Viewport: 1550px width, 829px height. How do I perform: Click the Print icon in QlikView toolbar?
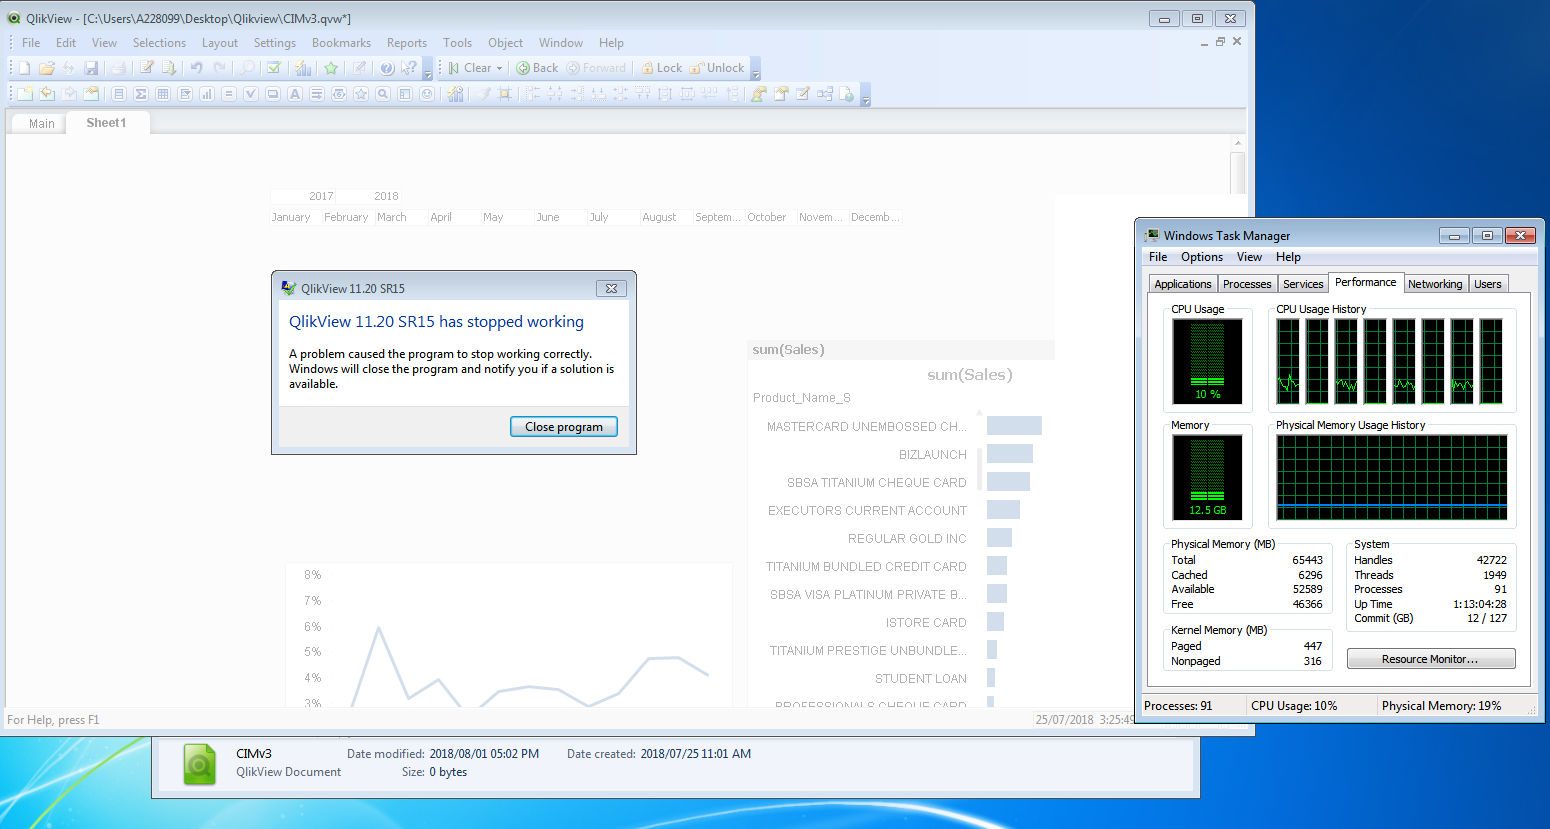[118, 68]
